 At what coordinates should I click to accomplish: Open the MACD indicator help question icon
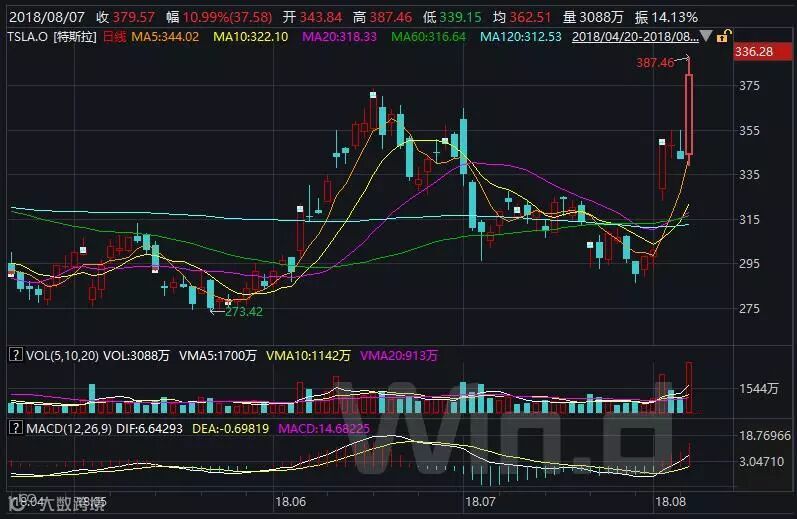(x=16, y=428)
